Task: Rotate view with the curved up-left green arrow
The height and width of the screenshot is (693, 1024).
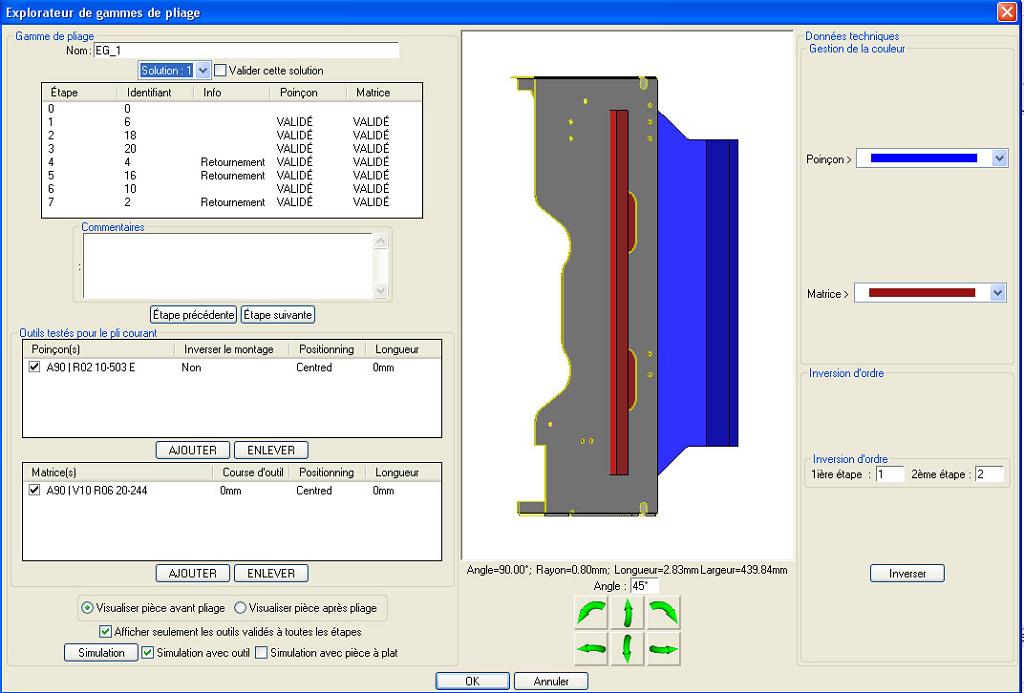Action: (592, 613)
